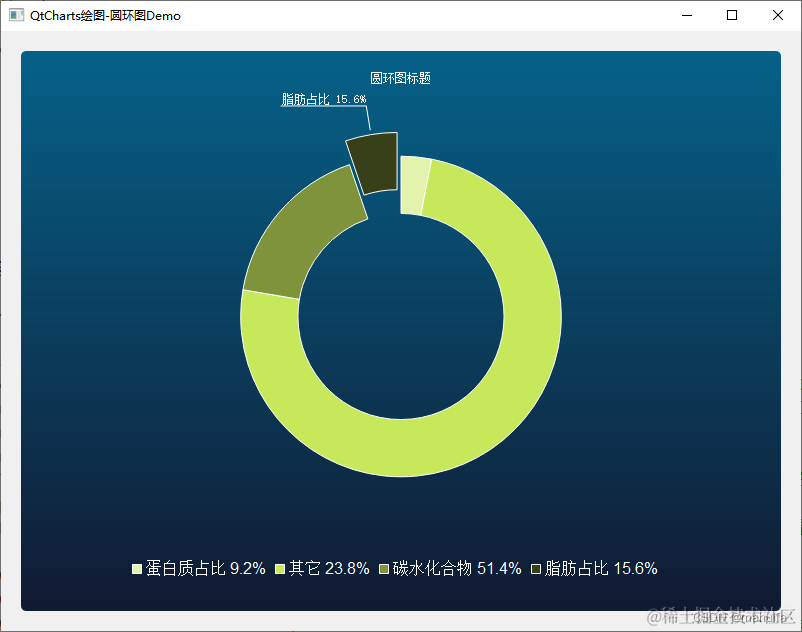This screenshot has width=802, height=632.
Task: Click the QtCharts window app icon
Action: coord(16,15)
